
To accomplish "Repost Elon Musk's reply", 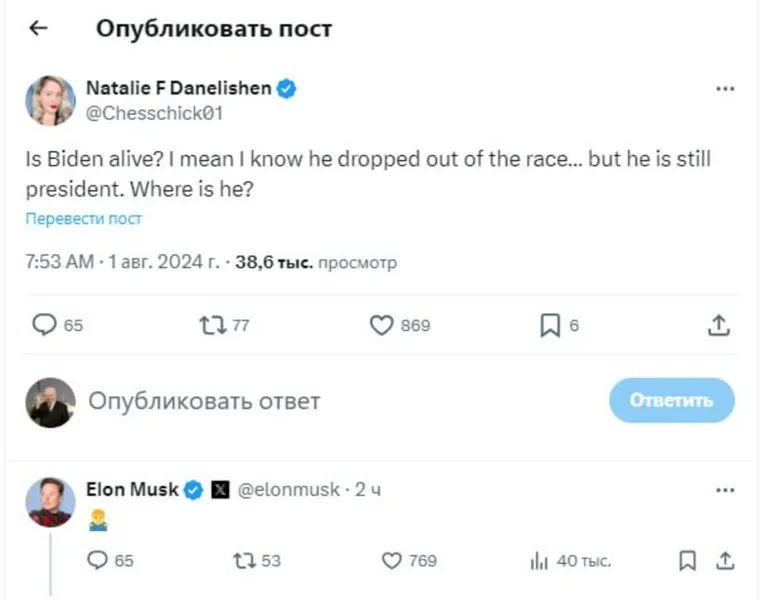I will 243,561.
